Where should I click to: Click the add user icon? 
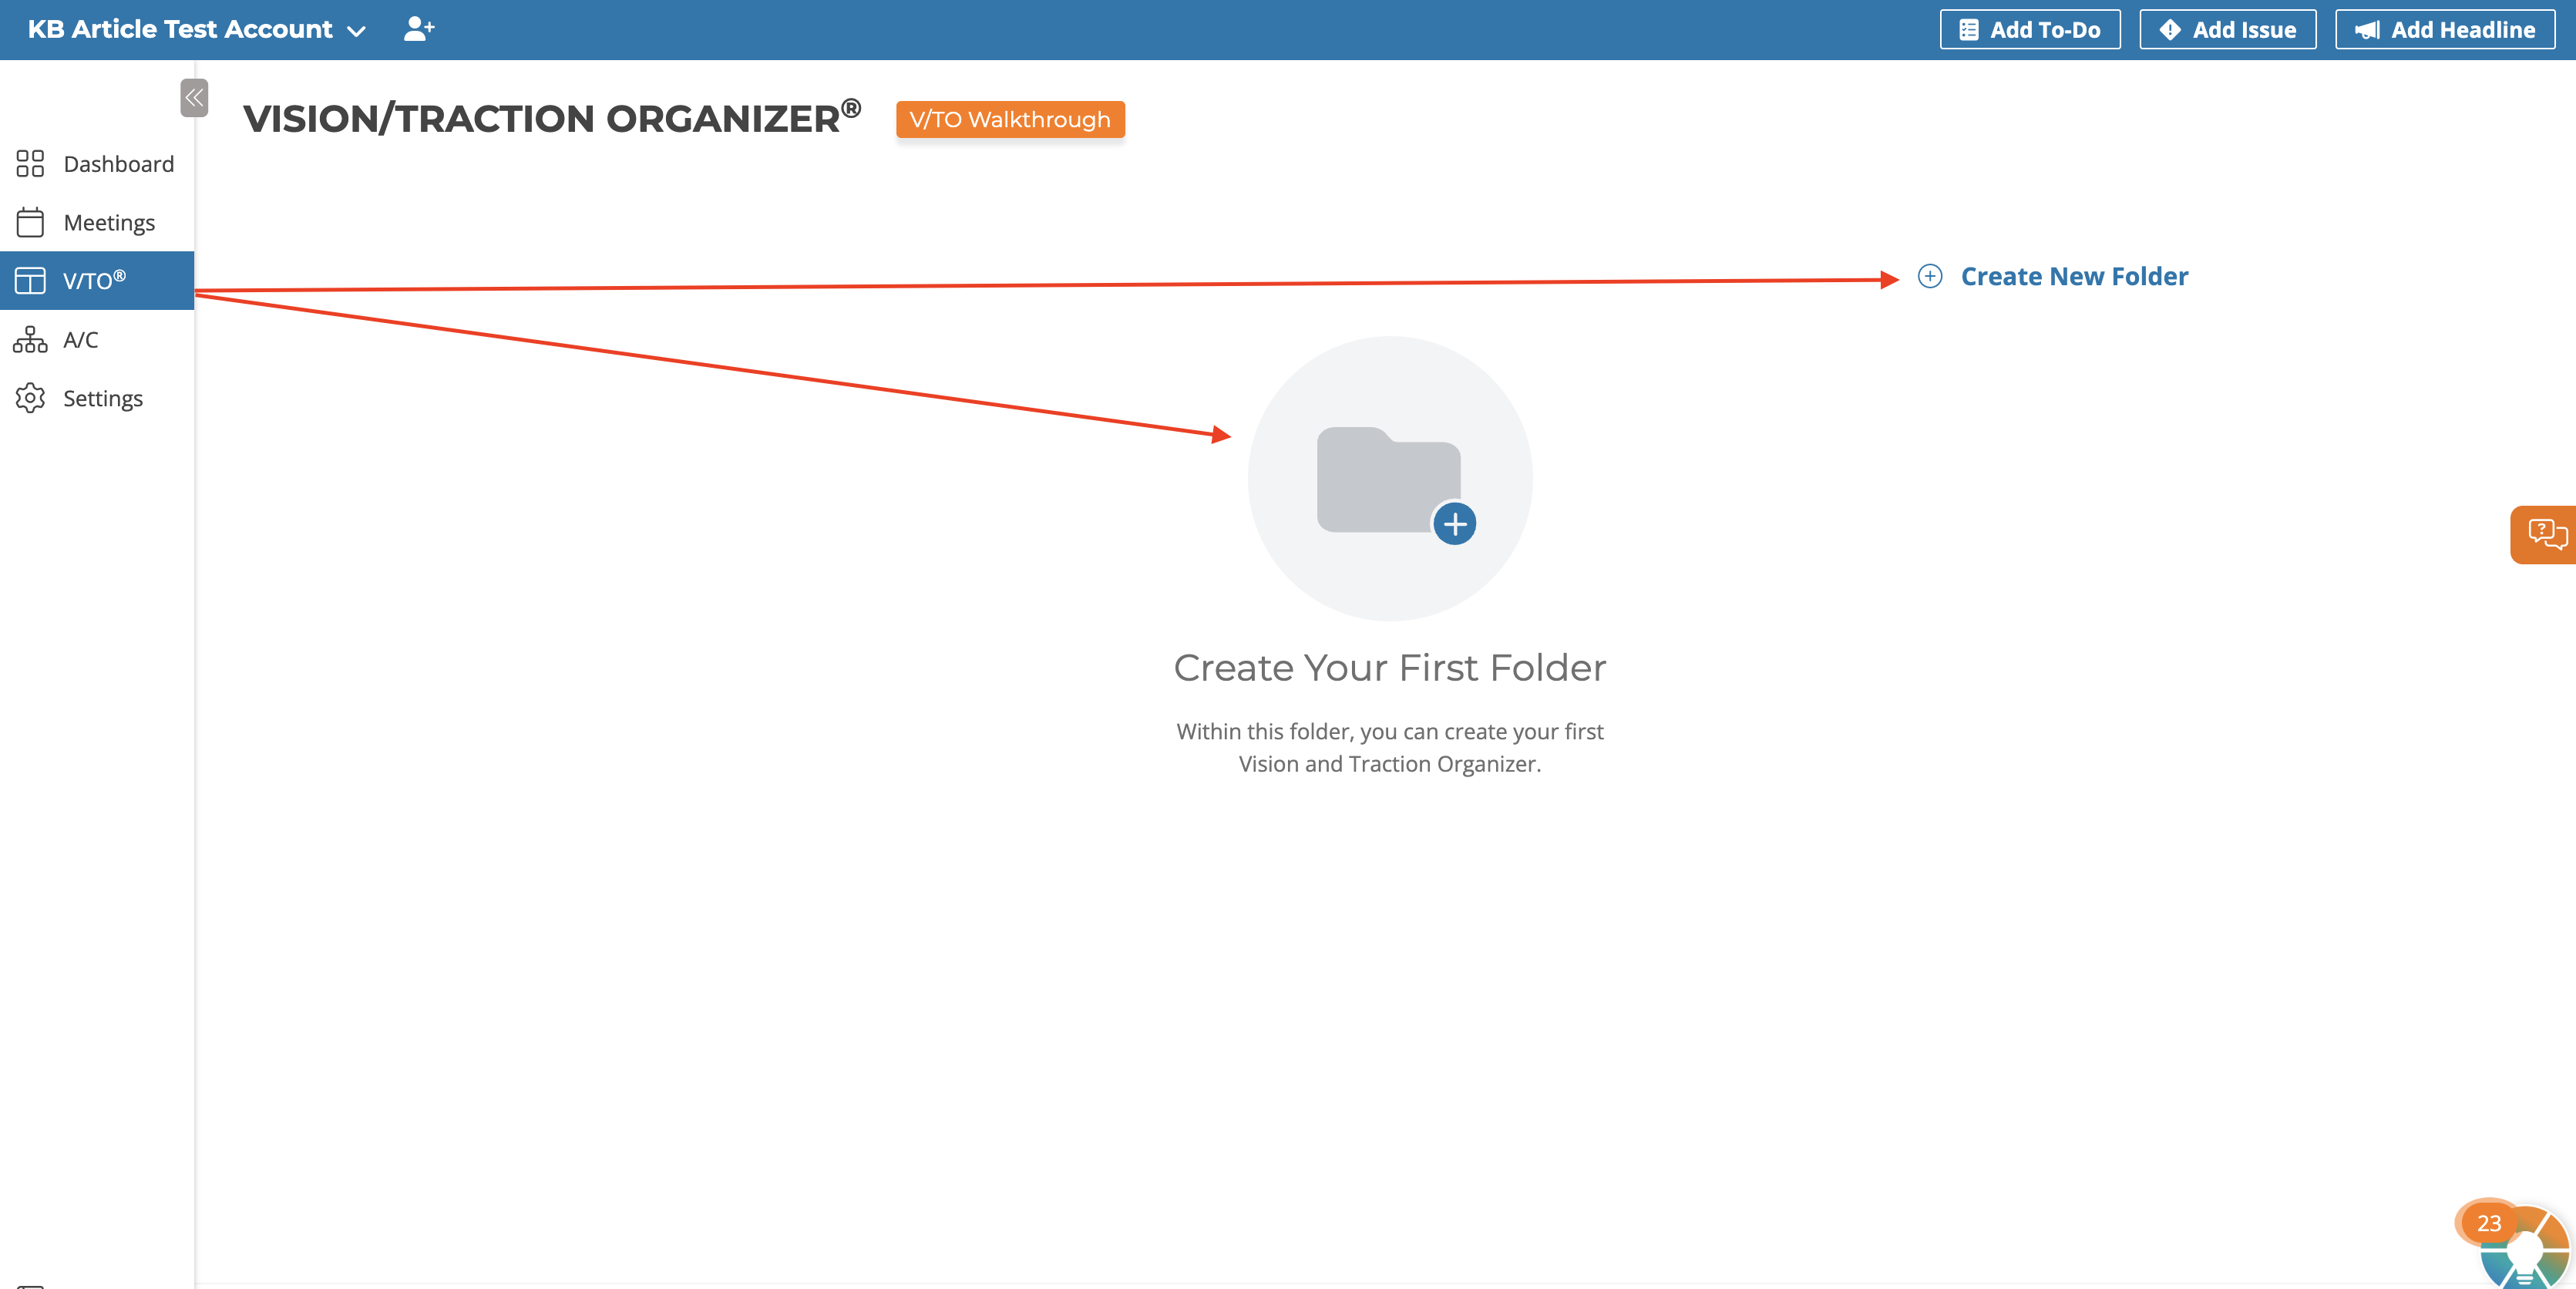pyautogui.click(x=419, y=29)
